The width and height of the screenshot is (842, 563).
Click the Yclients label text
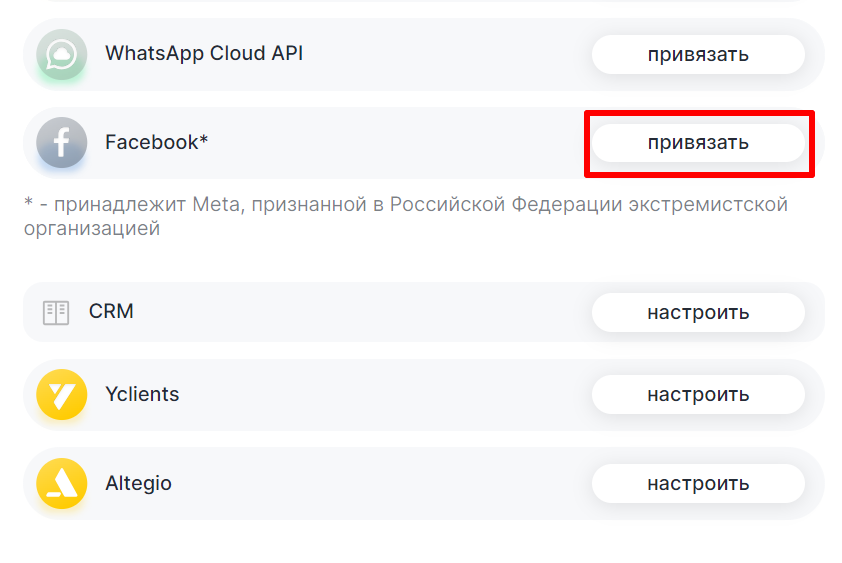[x=142, y=394]
